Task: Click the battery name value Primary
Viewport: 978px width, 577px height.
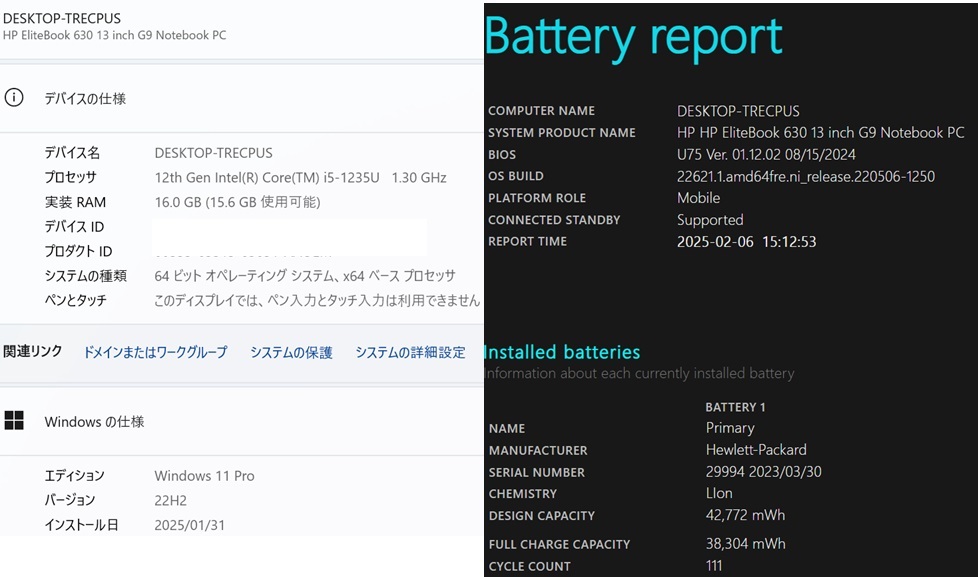Action: pyautogui.click(x=730, y=428)
